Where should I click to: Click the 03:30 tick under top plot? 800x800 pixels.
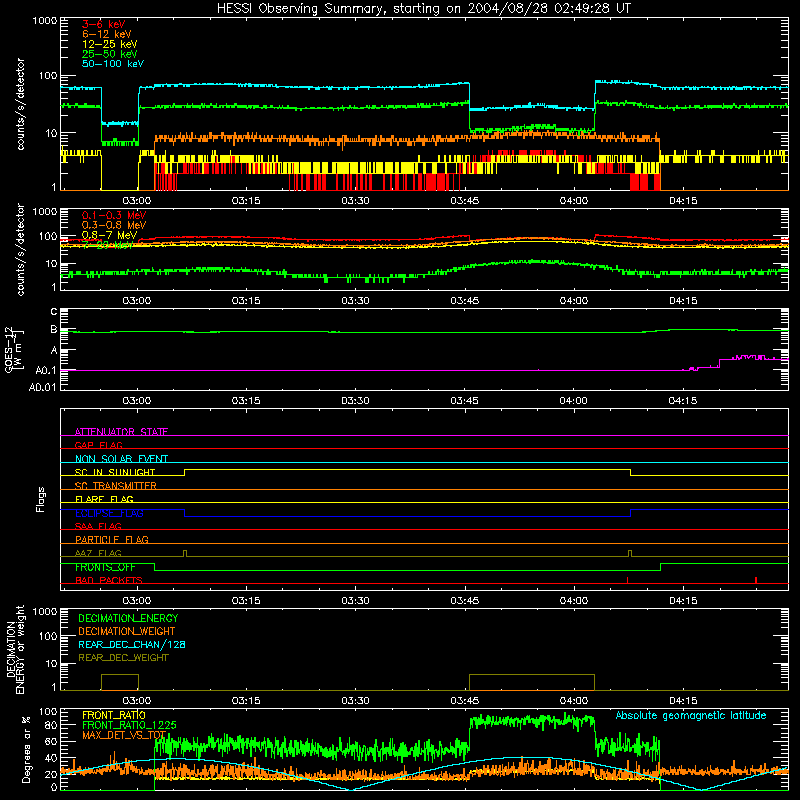355,201
